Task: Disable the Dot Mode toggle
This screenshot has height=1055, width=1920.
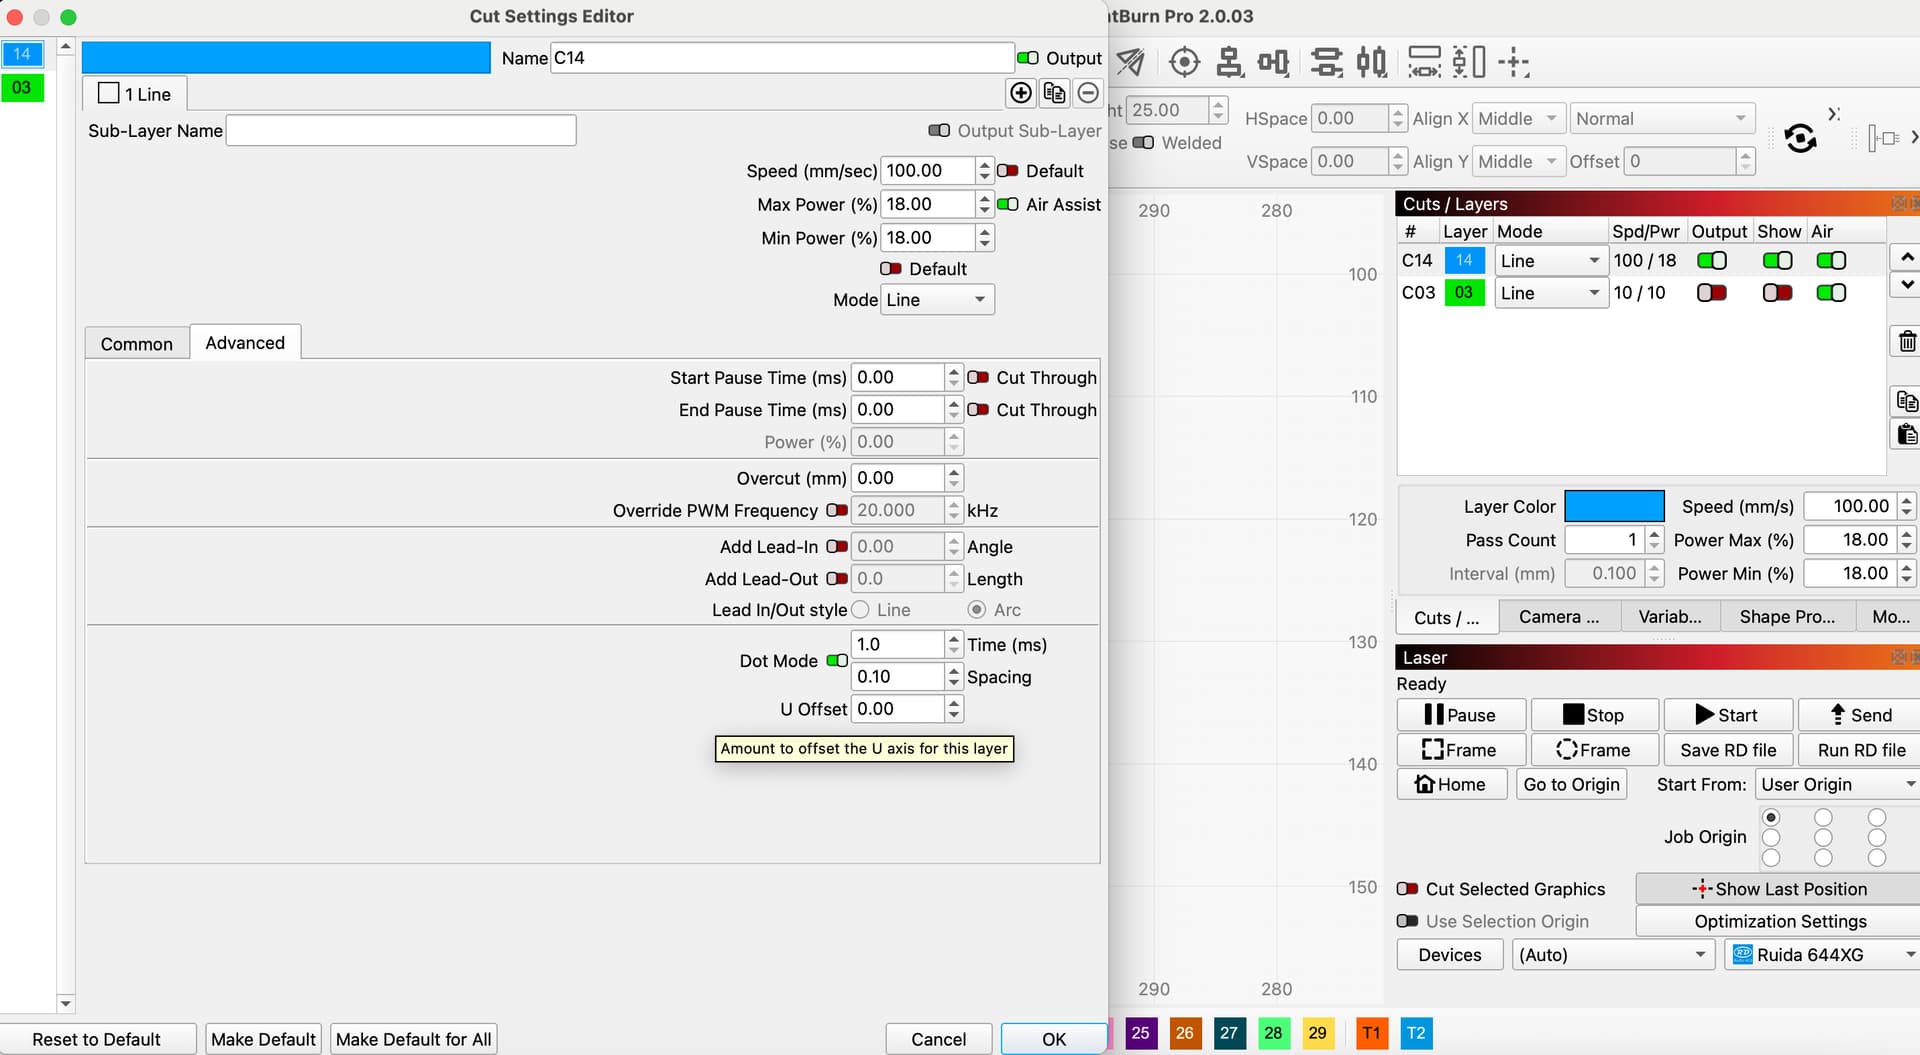Action: point(837,661)
